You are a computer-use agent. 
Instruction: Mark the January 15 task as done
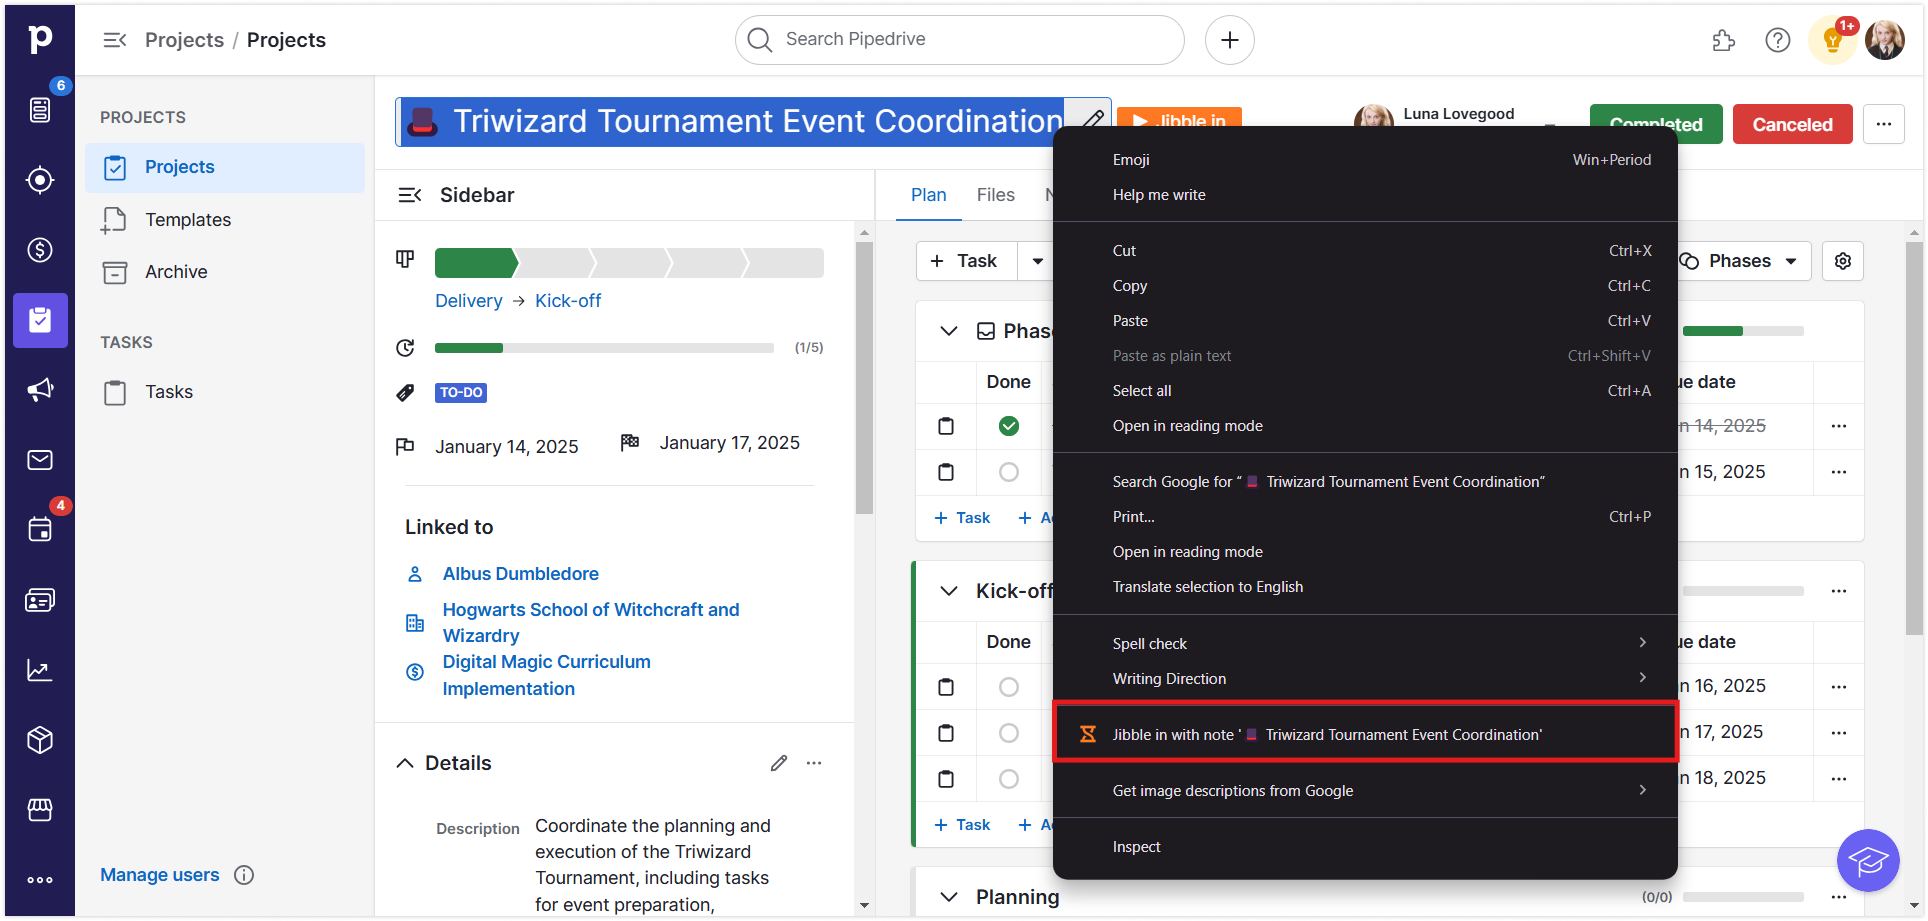(1009, 472)
